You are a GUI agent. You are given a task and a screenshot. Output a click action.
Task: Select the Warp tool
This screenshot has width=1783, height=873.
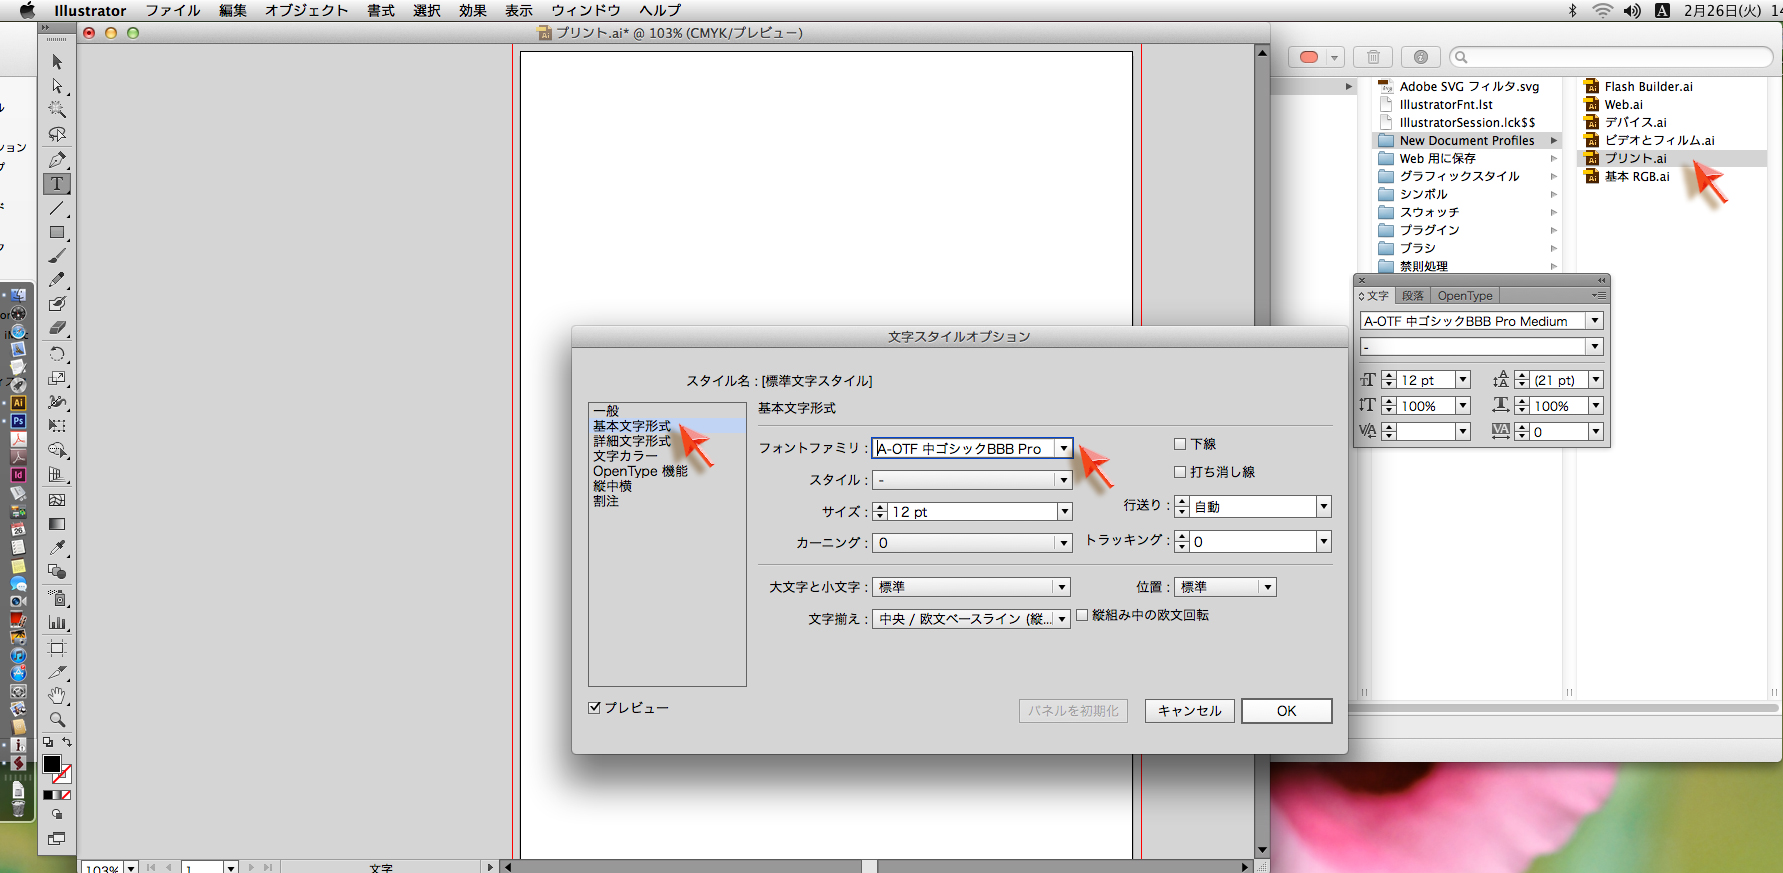point(57,402)
